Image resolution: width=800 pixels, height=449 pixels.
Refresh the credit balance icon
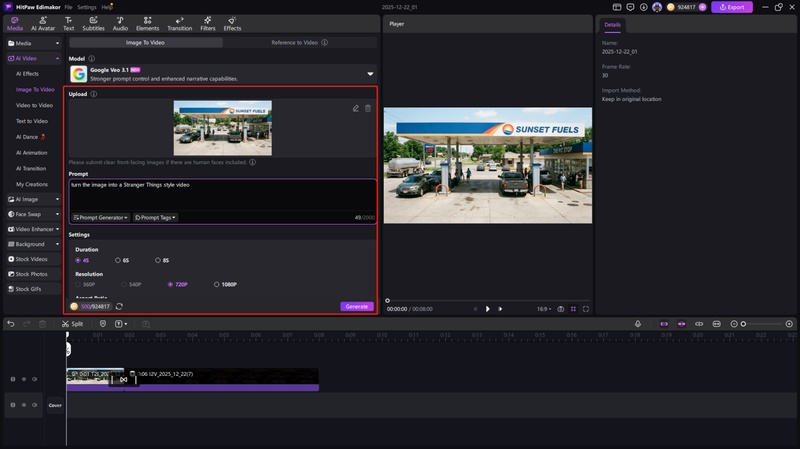pos(119,306)
